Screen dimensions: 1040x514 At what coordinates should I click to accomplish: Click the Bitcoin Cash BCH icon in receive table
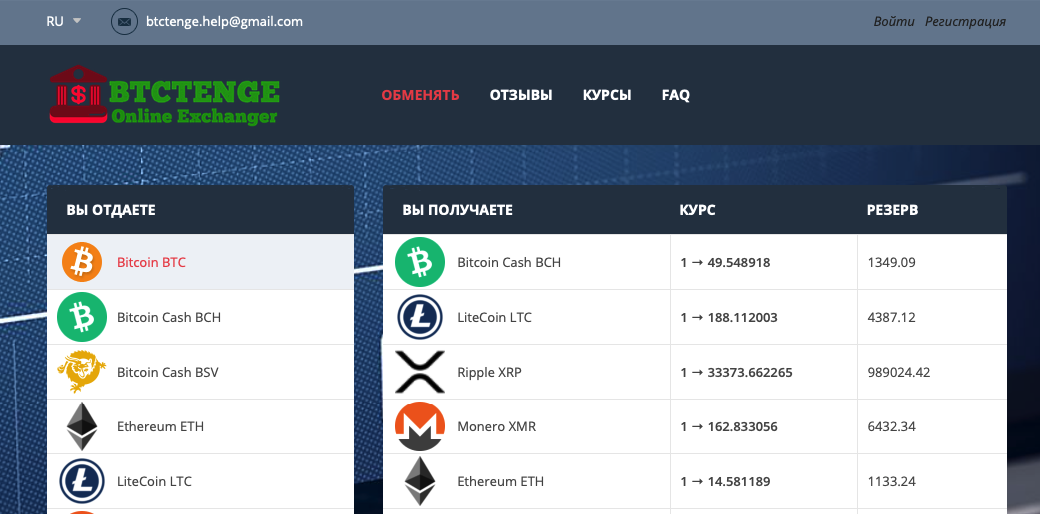(x=419, y=262)
